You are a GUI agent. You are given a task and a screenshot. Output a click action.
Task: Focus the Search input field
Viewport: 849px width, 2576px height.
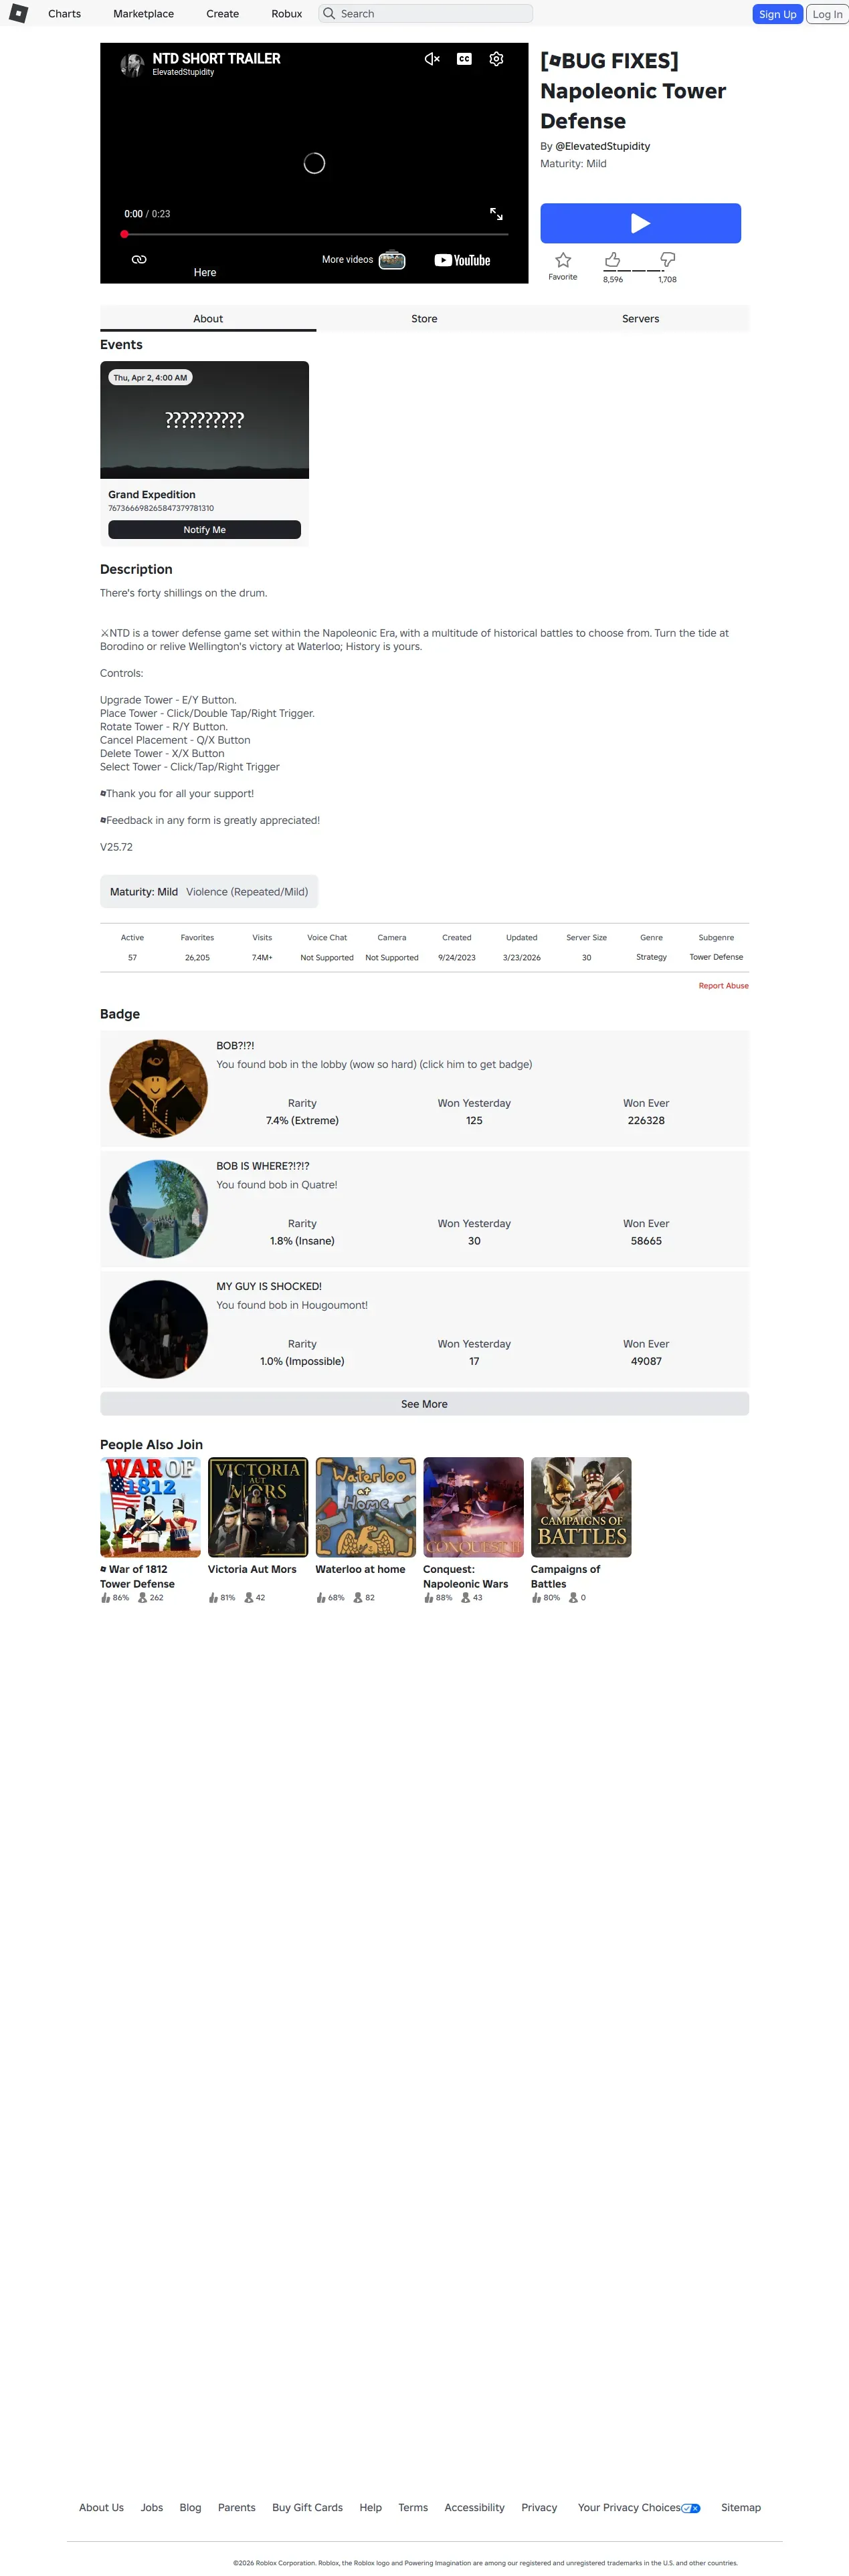coord(426,14)
